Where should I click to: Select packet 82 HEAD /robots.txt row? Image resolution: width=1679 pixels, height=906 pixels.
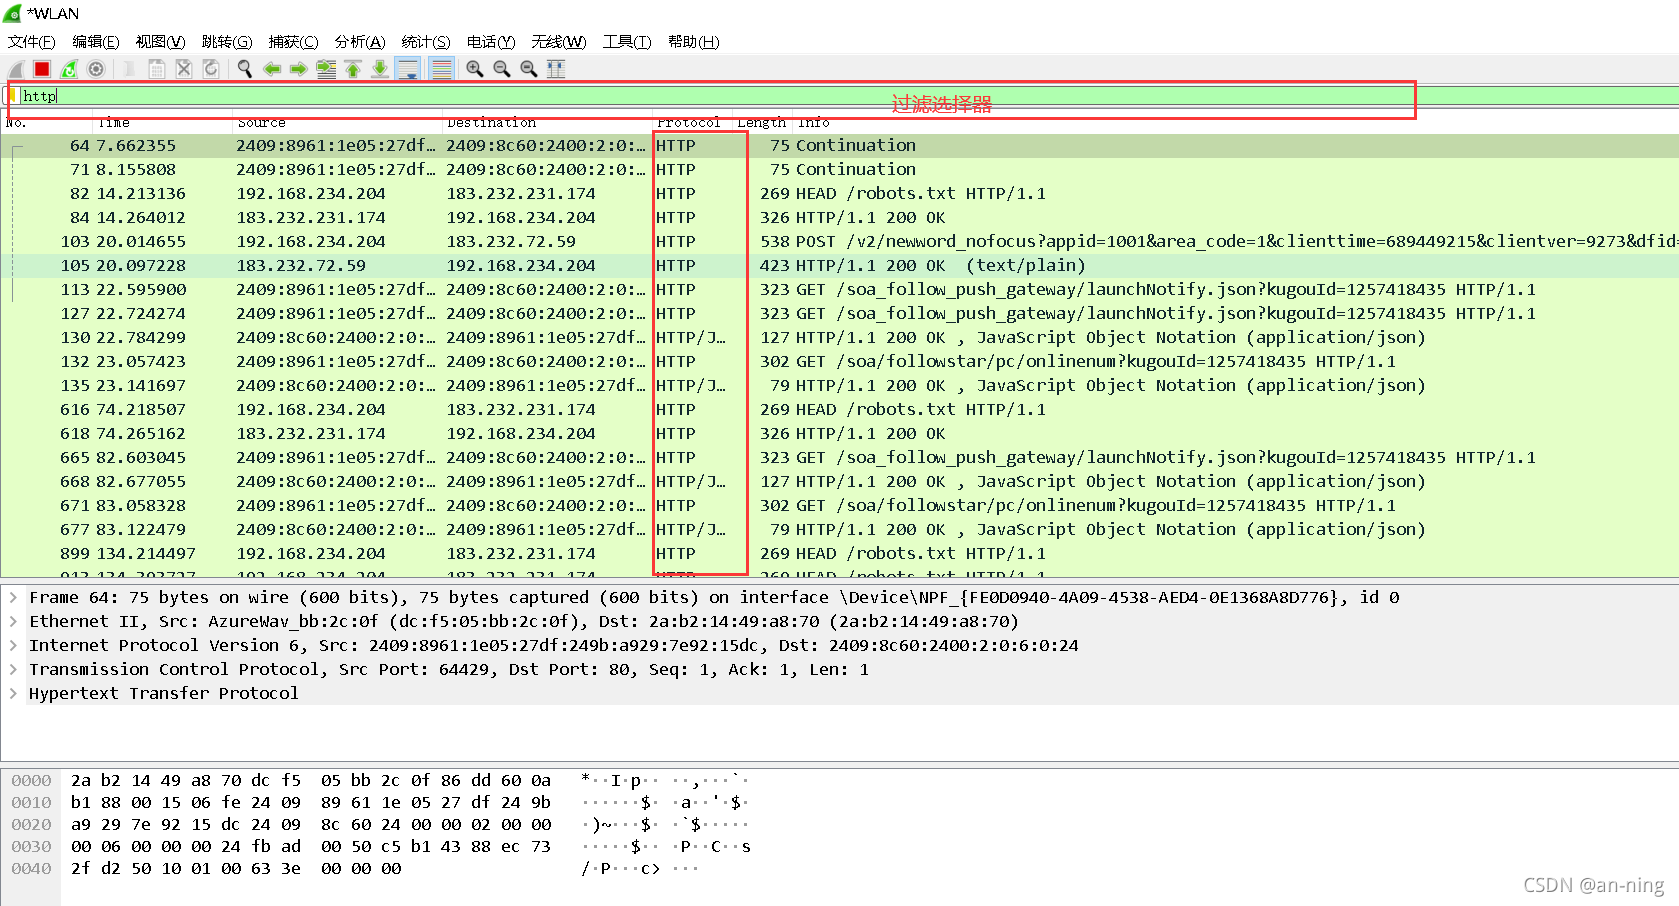(839, 193)
